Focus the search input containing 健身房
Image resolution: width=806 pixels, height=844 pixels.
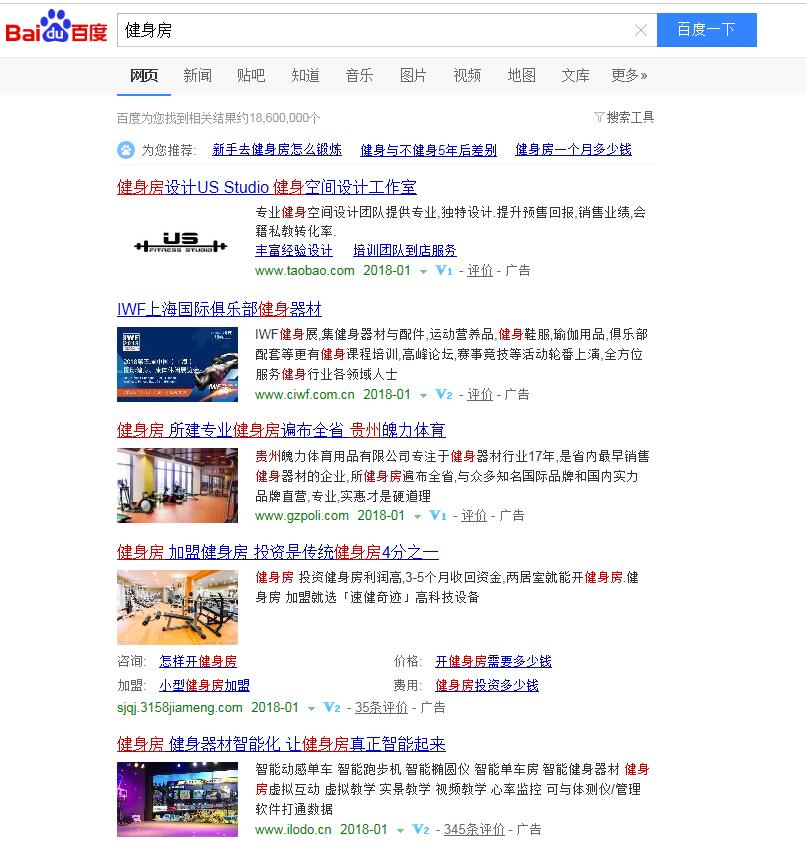tap(377, 30)
